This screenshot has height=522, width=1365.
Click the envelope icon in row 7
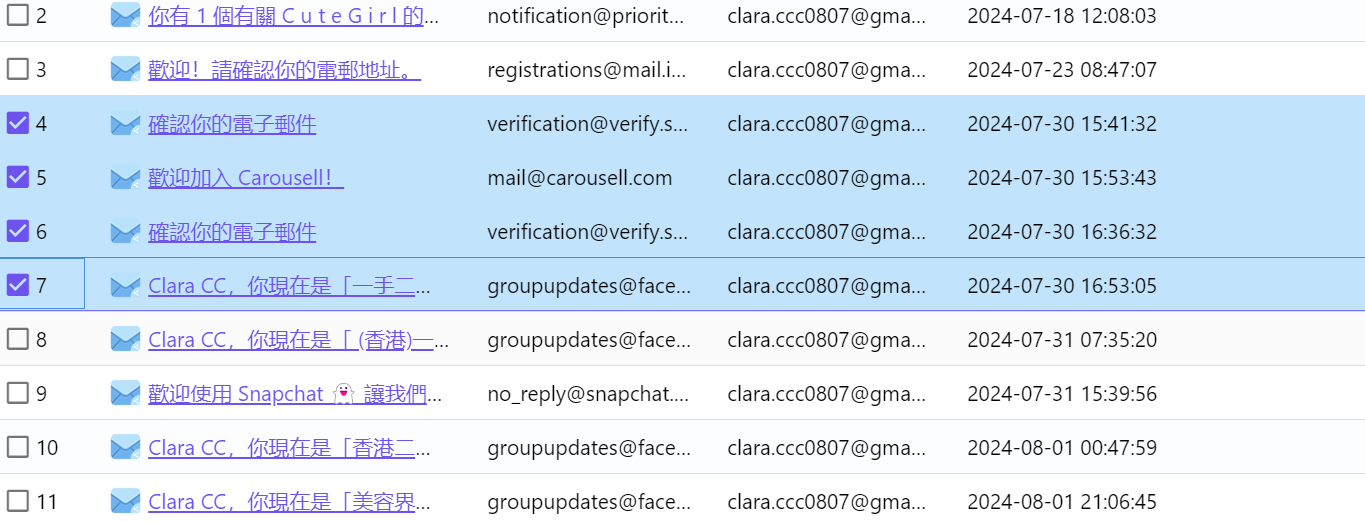[125, 285]
